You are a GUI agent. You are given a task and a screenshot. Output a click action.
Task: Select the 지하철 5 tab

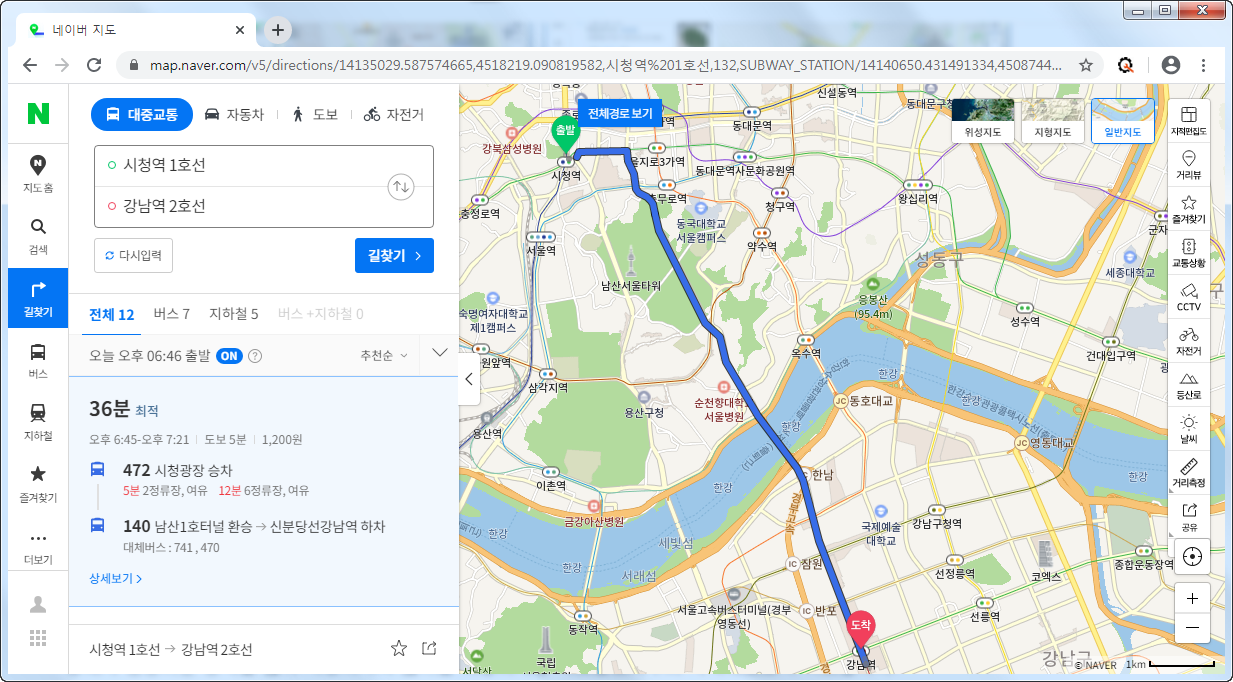[233, 314]
